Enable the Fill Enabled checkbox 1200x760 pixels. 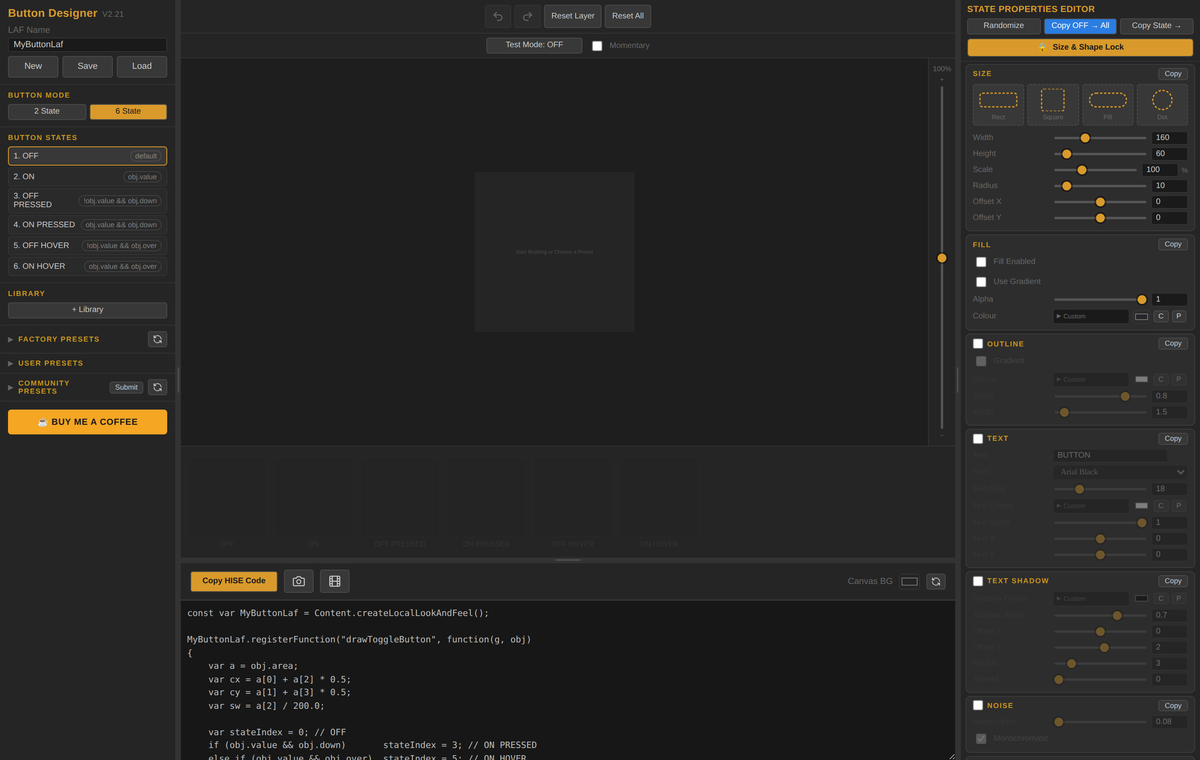click(x=981, y=262)
